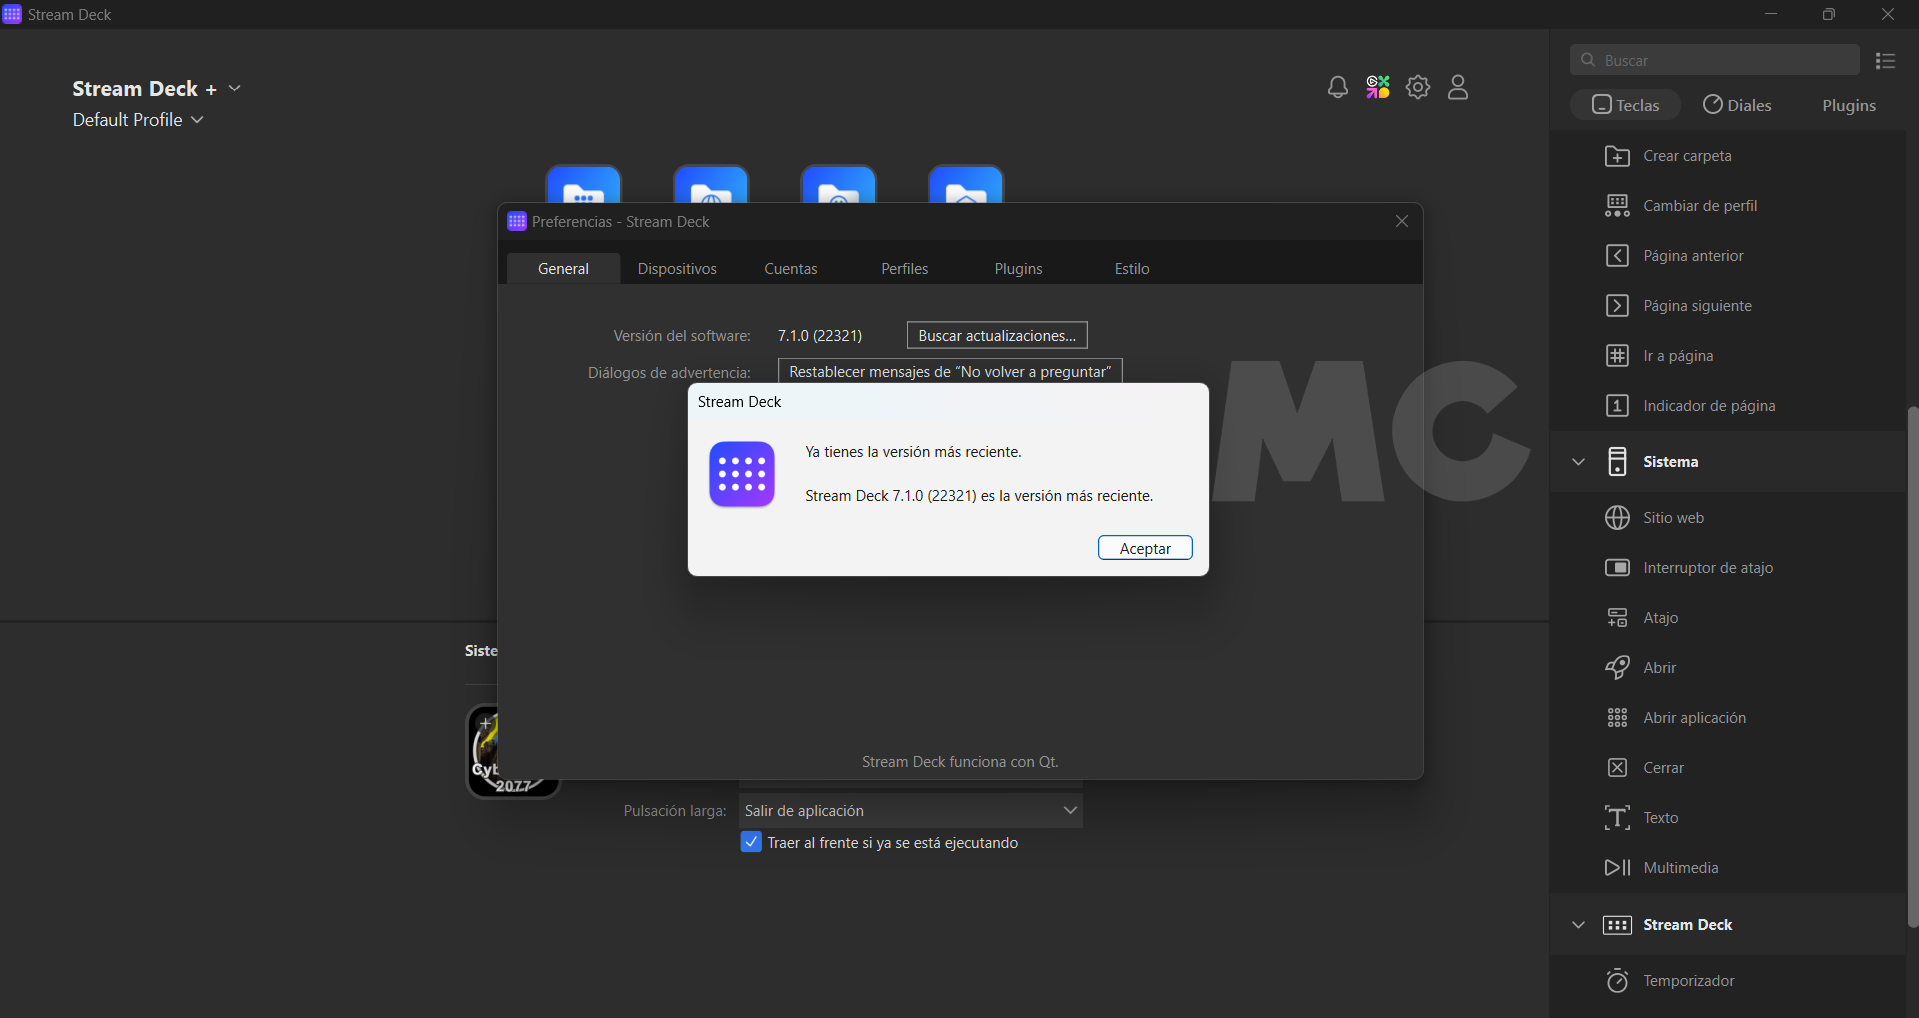Click the Buscar actualizaciones button
The image size is (1919, 1018).
(997, 336)
